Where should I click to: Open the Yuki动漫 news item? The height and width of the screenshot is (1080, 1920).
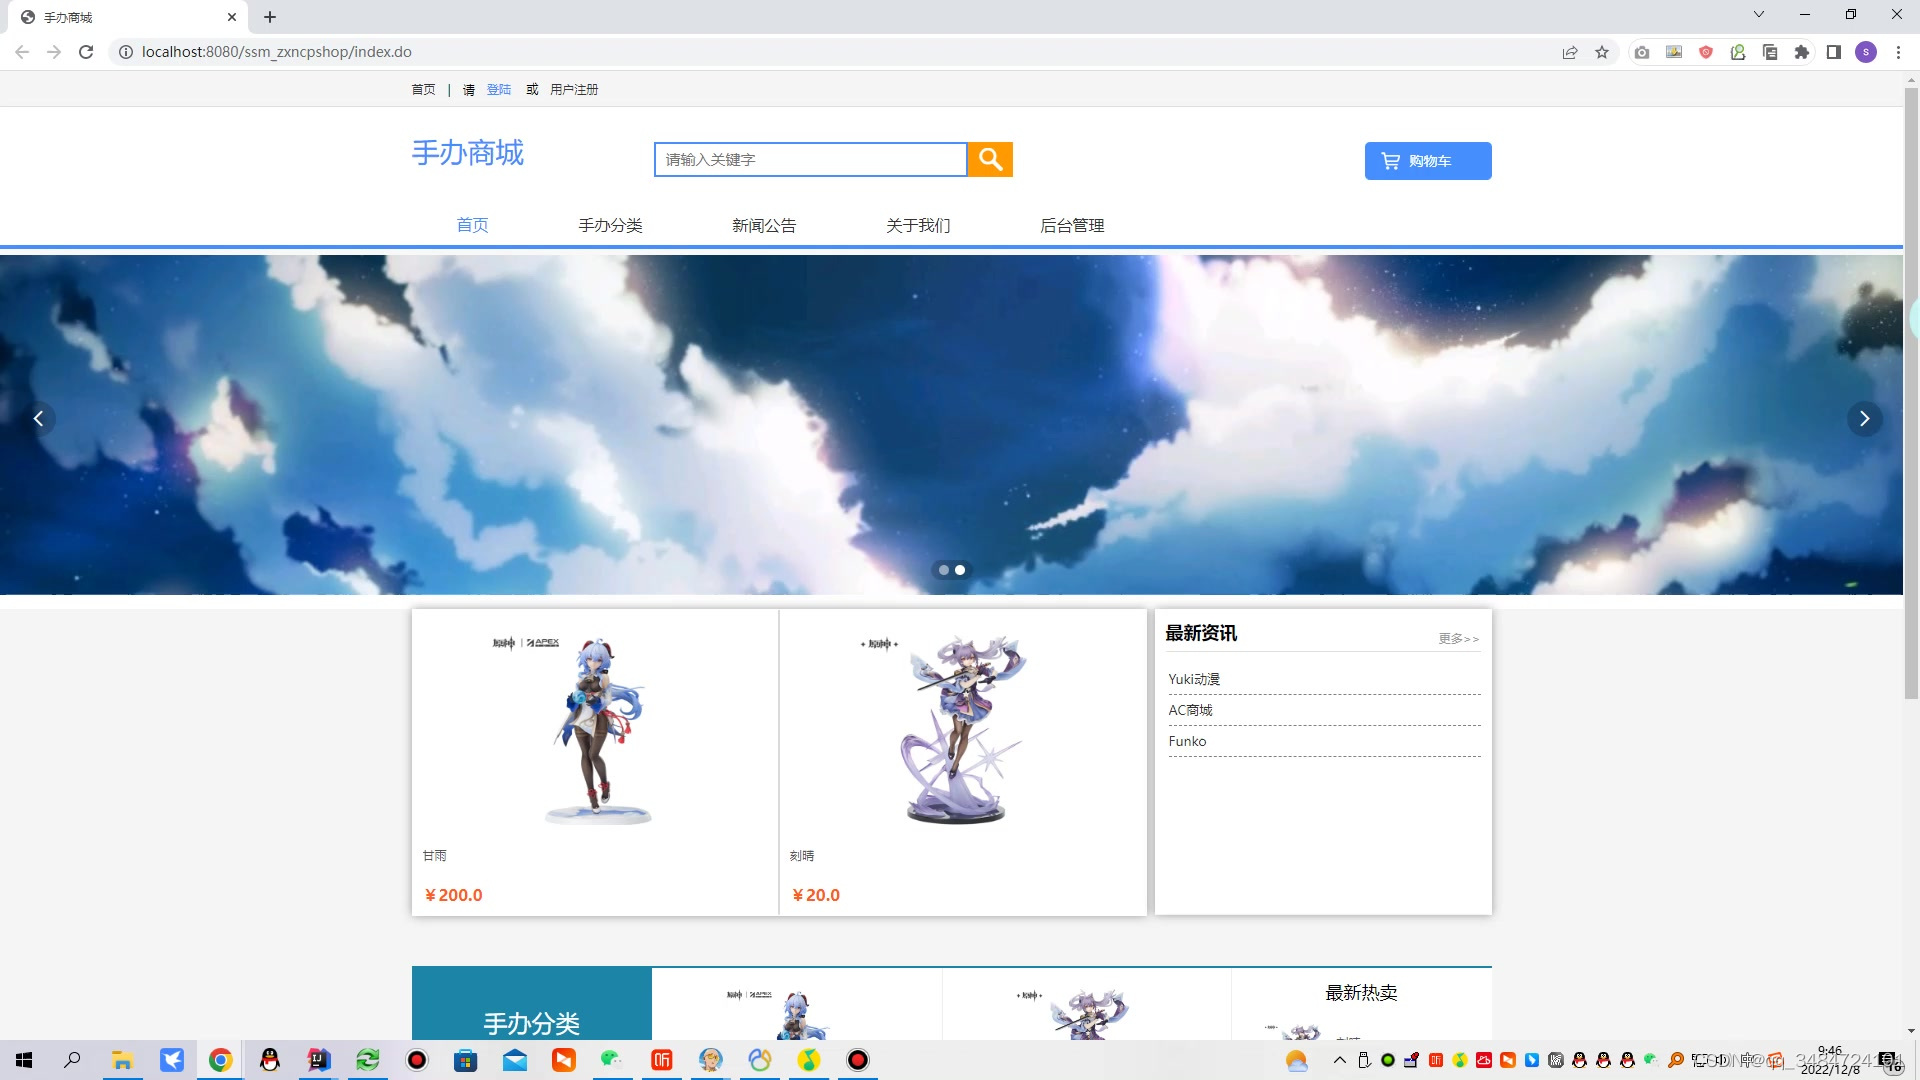1194,679
